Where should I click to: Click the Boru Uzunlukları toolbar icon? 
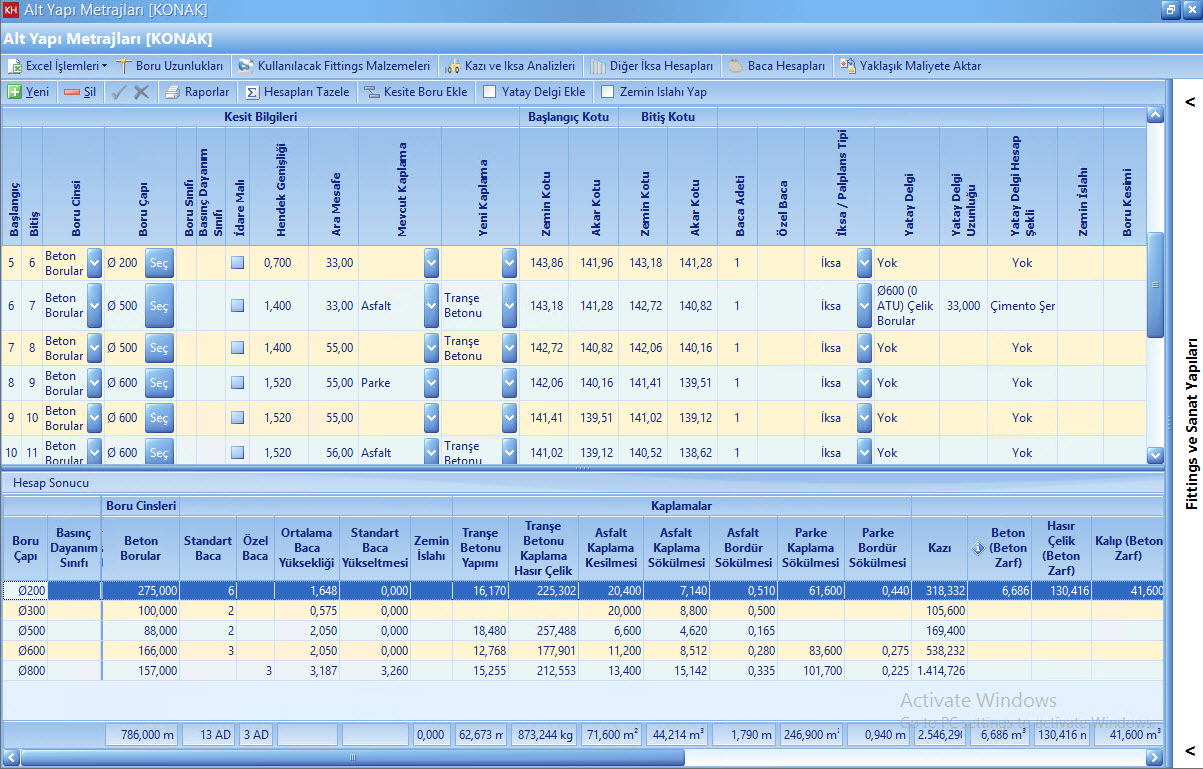click(125, 66)
